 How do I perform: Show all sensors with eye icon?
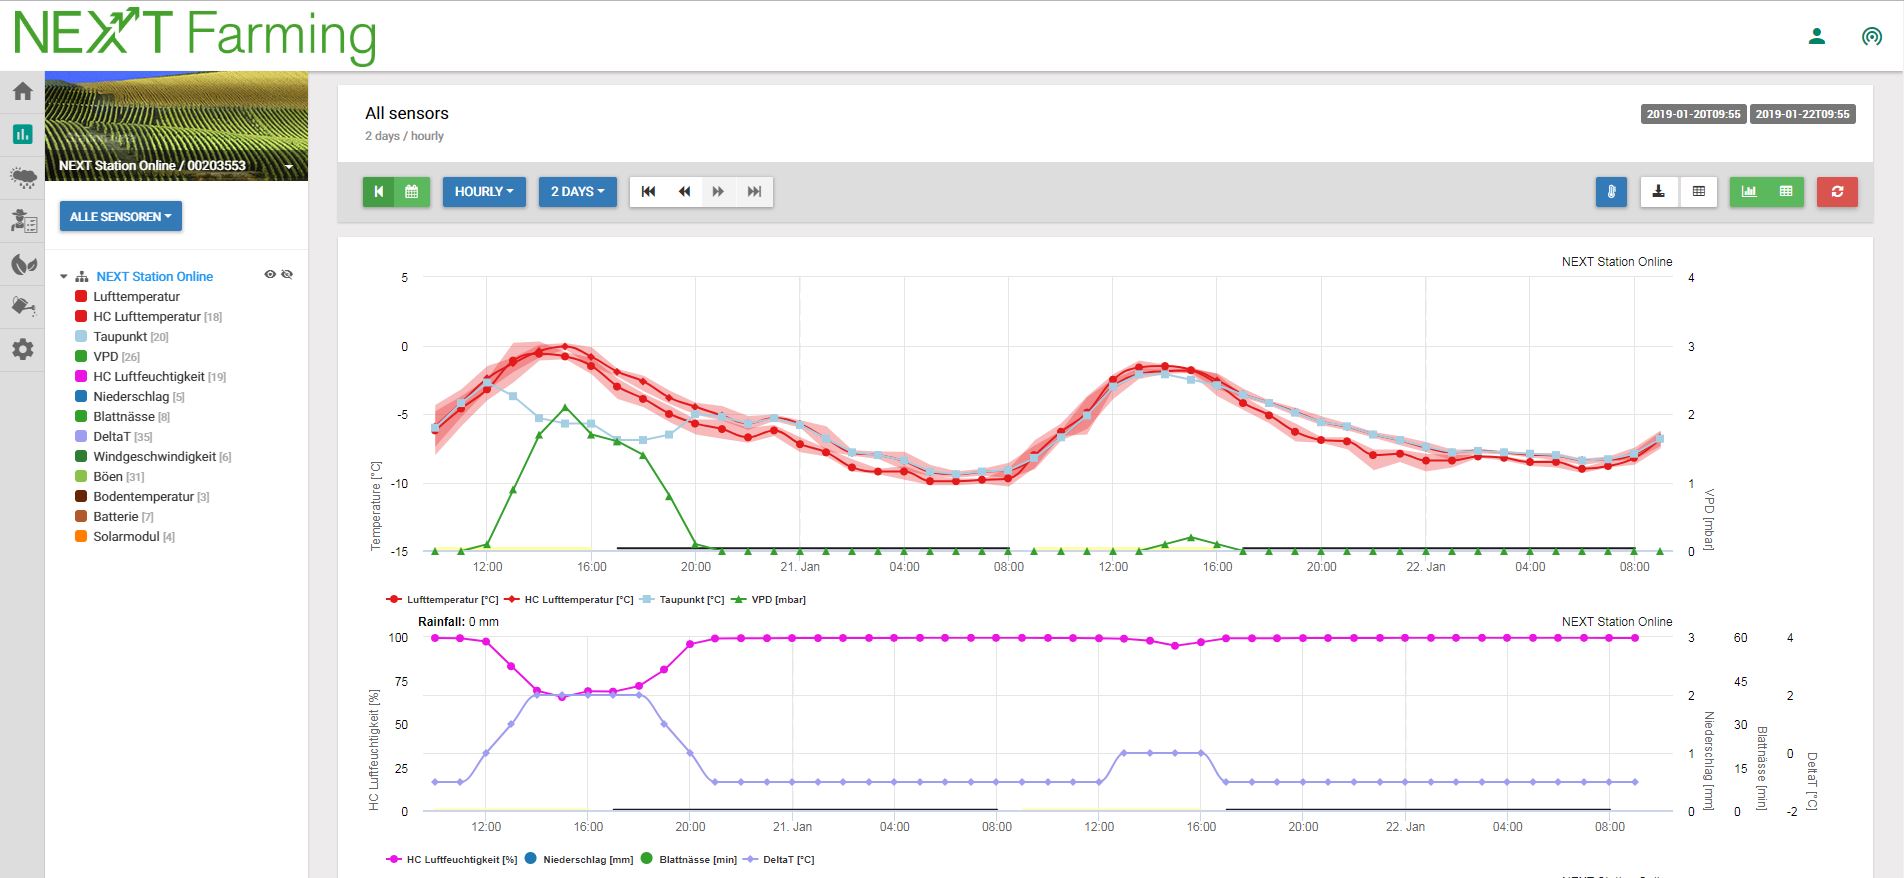coord(269,274)
